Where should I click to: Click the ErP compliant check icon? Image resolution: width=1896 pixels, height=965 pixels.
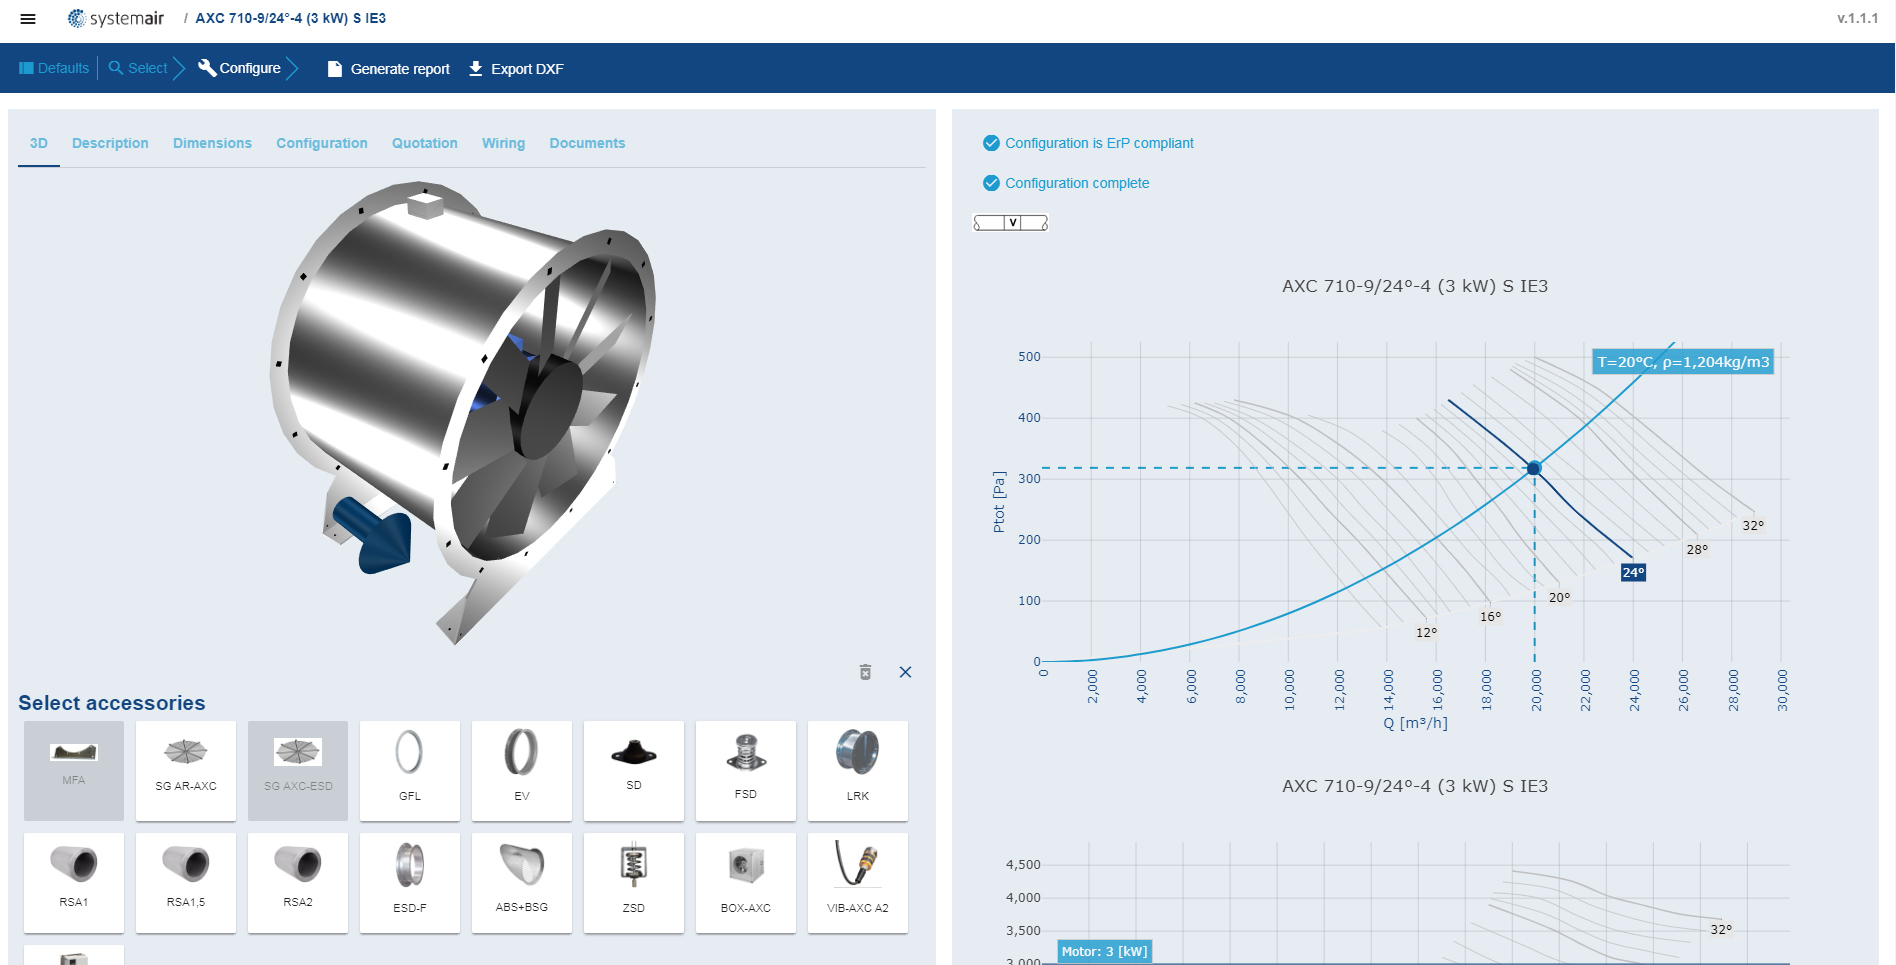point(991,143)
